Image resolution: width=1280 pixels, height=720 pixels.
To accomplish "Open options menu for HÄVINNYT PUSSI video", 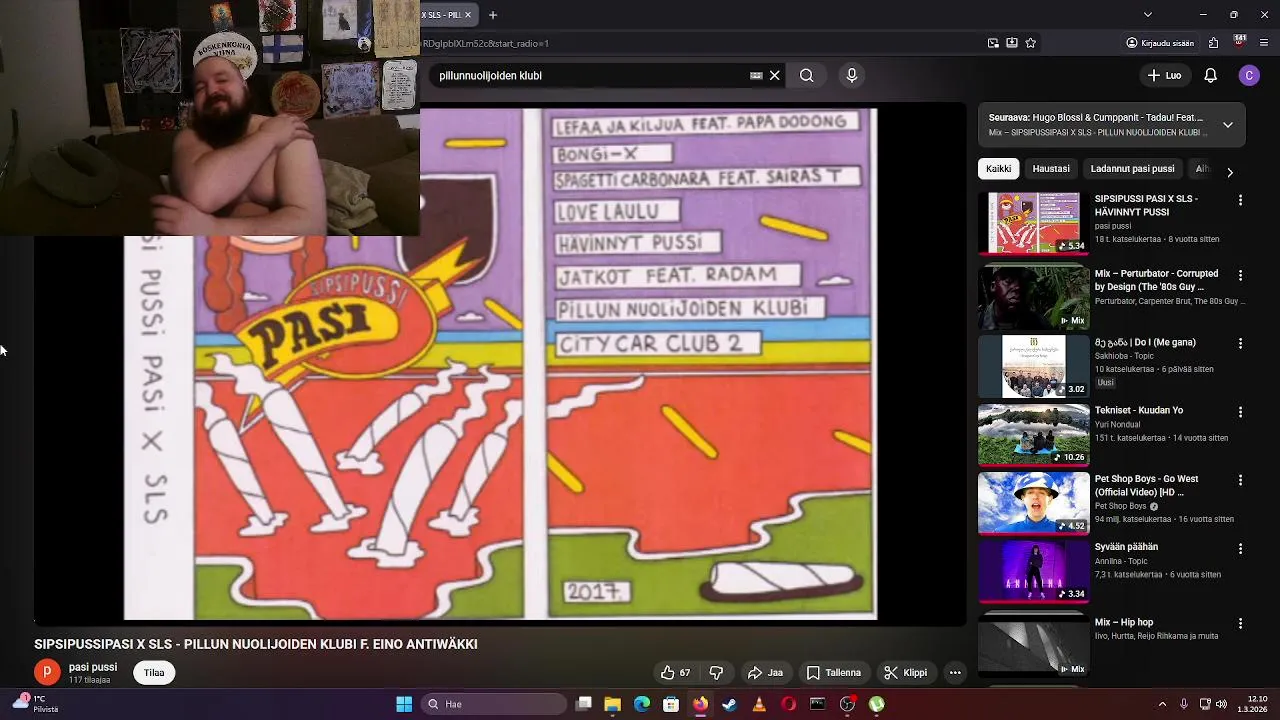I will (x=1240, y=200).
